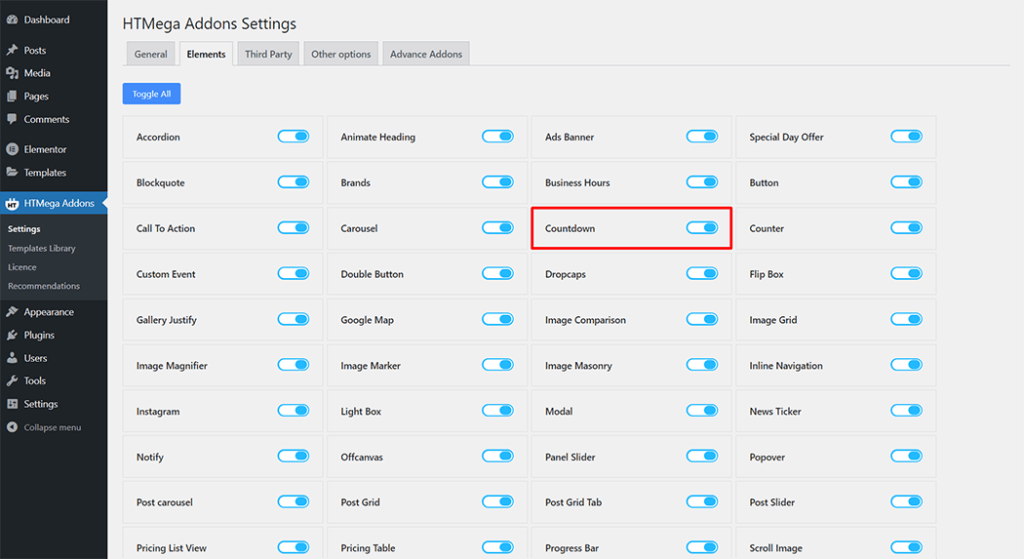Open the General settings tab

(x=151, y=54)
